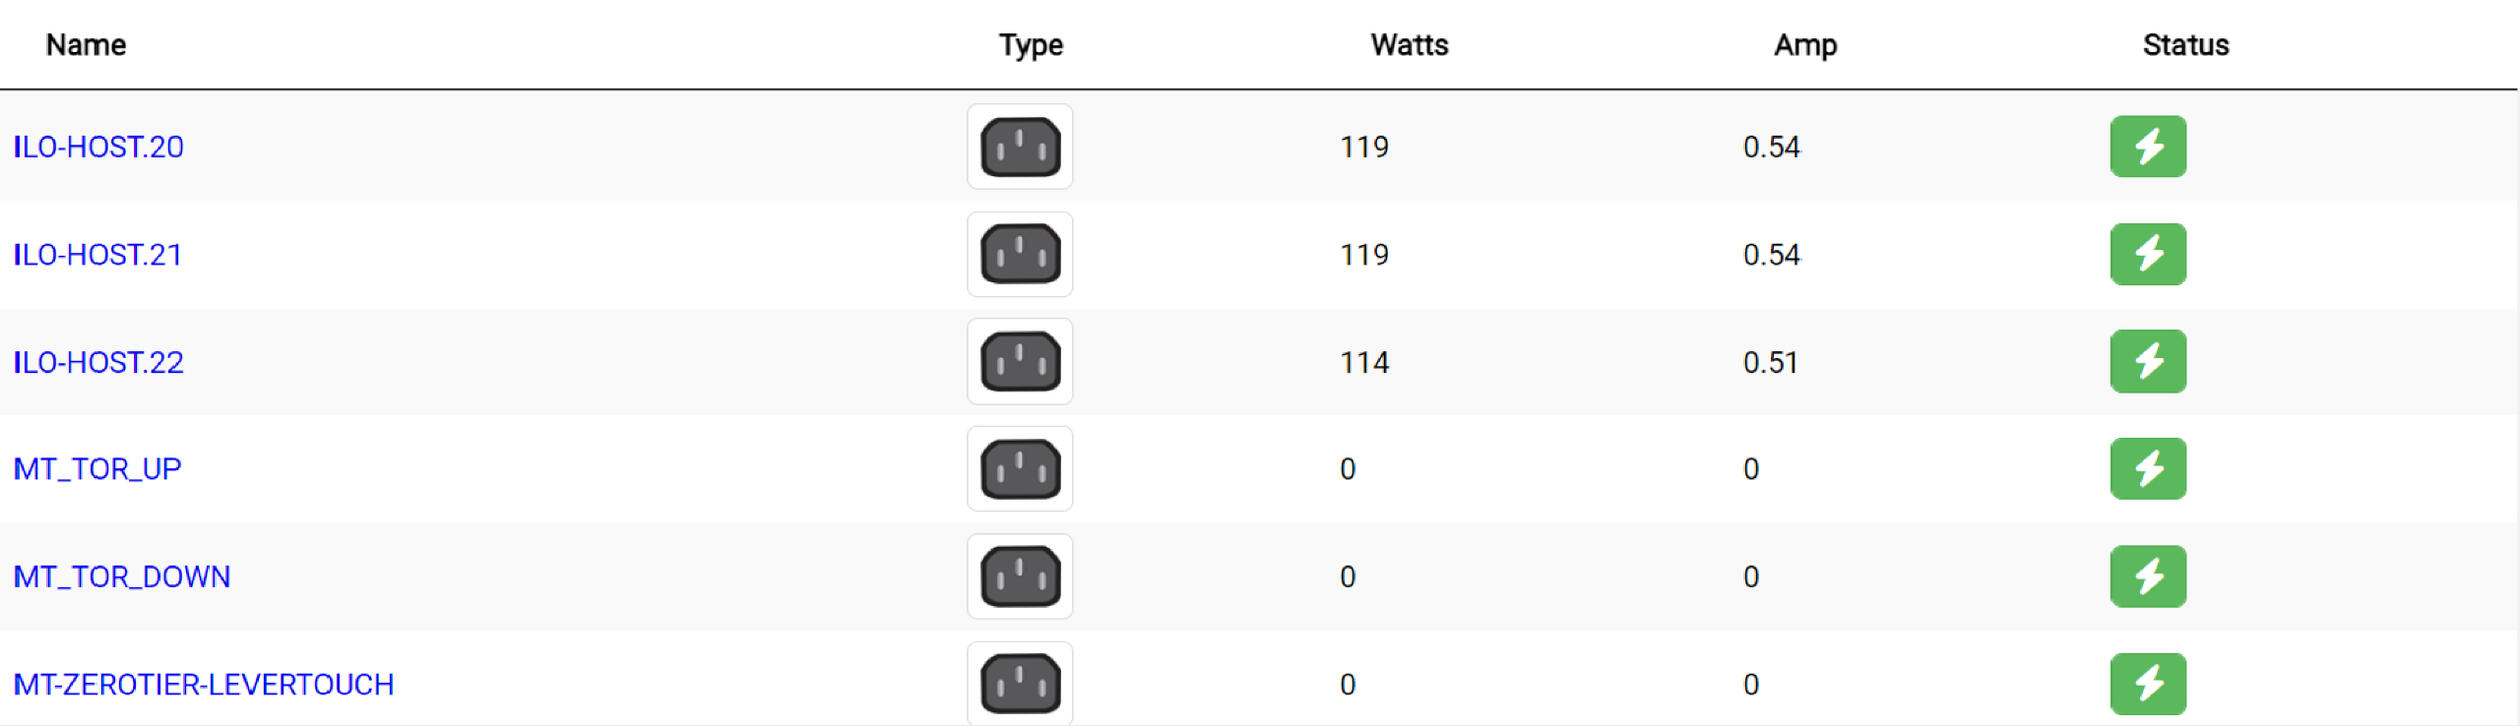Click the socket type icon for ILO-HOST.22

coord(1020,361)
